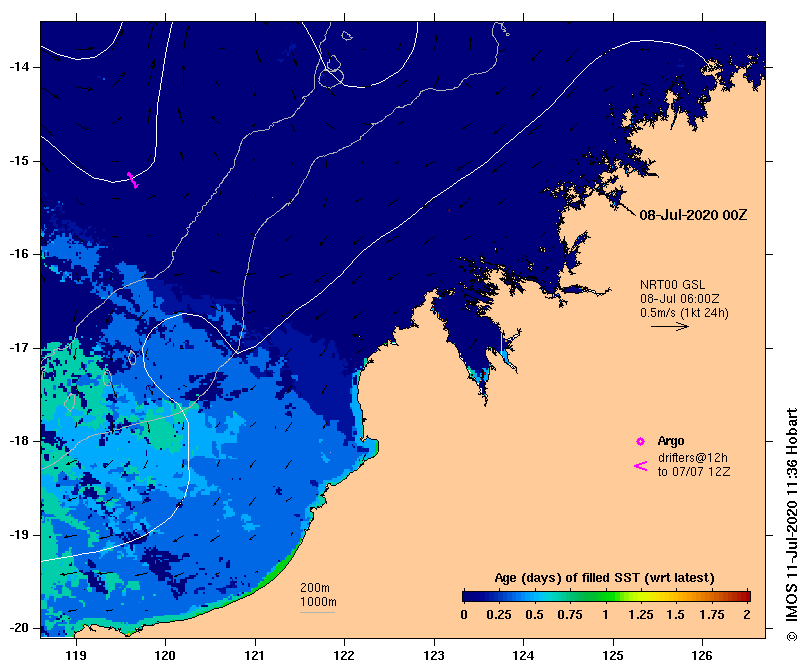809x672 pixels.
Task: Click the colorbar tick label '0.25'
Action: pyautogui.click(x=498, y=615)
